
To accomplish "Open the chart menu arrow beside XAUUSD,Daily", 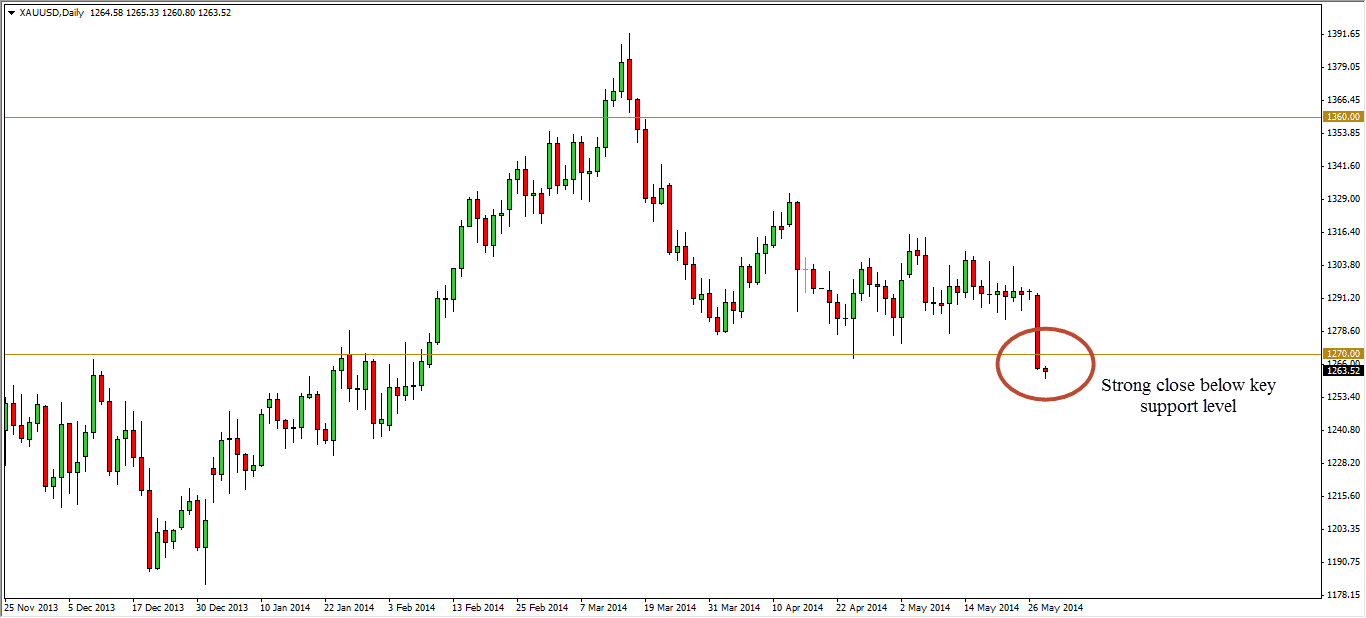I will [x=11, y=13].
